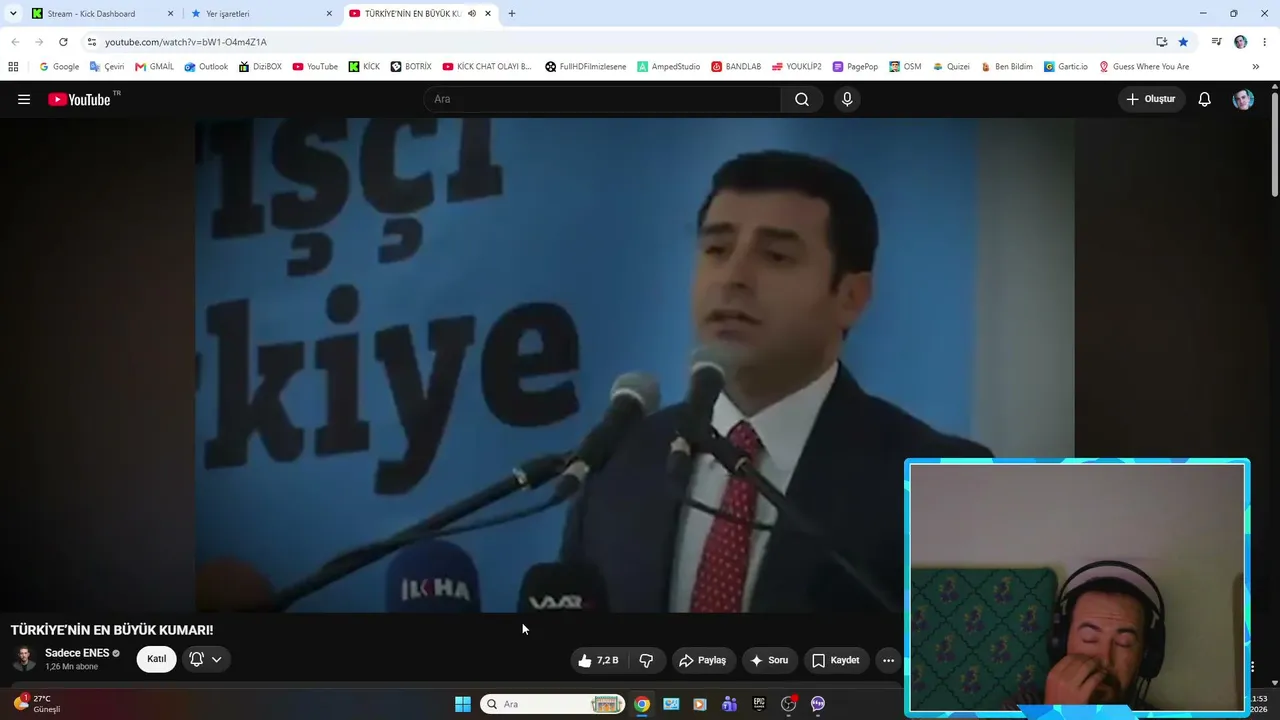Click the YouTube search magnifier button
The height and width of the screenshot is (720, 1280).
click(802, 99)
